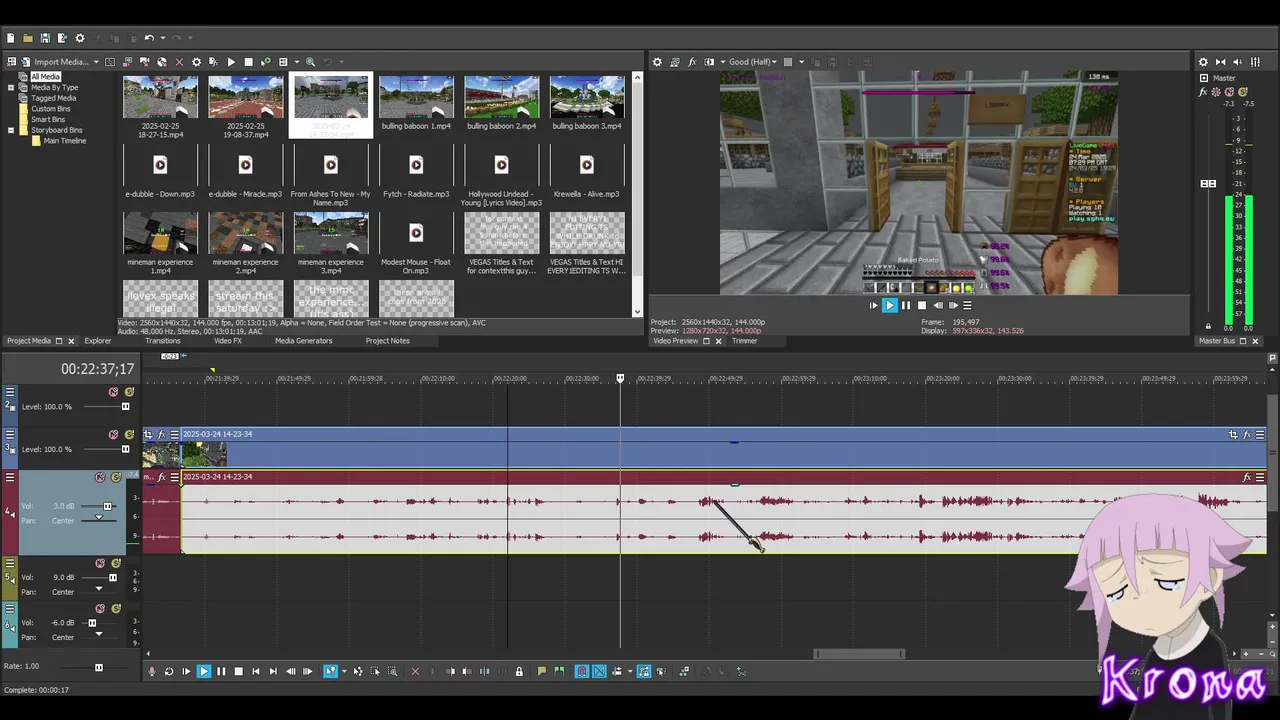Go to start of the timeline
This screenshot has height=720, width=1280.
pyautogui.click(x=256, y=671)
